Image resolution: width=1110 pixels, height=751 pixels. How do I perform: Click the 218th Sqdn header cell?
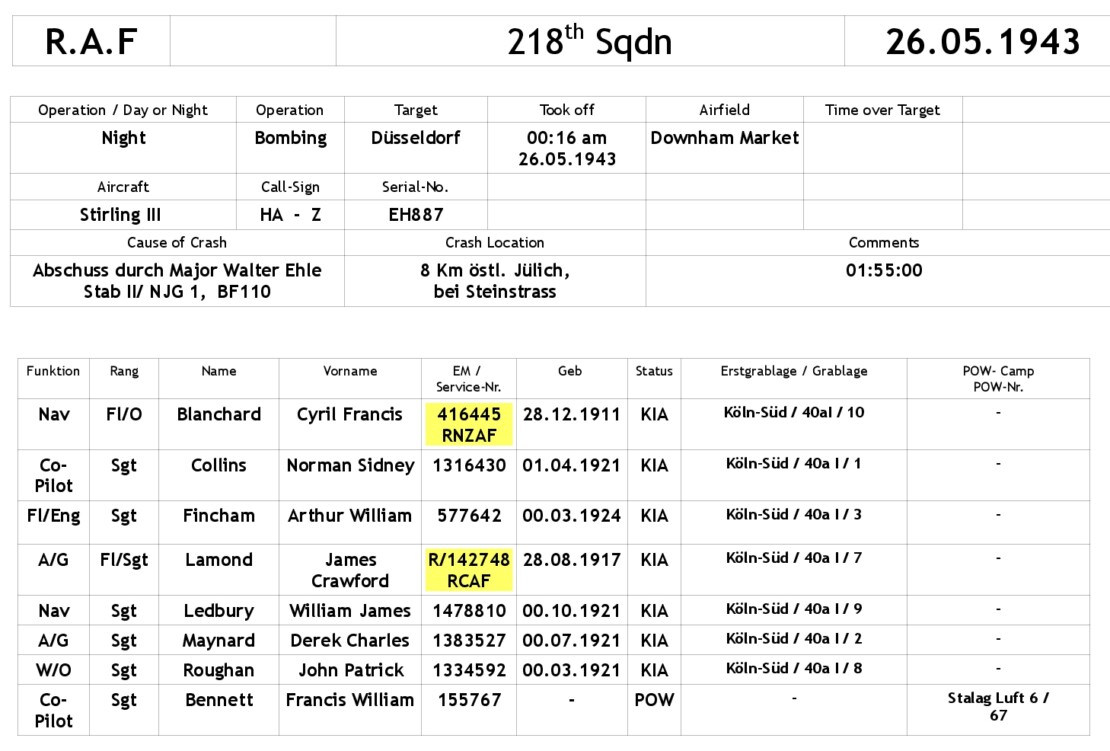click(x=589, y=42)
